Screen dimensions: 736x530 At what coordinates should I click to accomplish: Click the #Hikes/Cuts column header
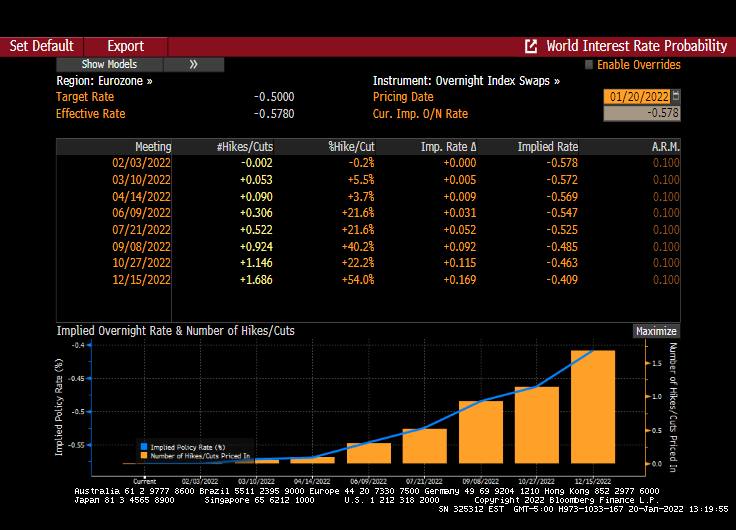(x=244, y=147)
